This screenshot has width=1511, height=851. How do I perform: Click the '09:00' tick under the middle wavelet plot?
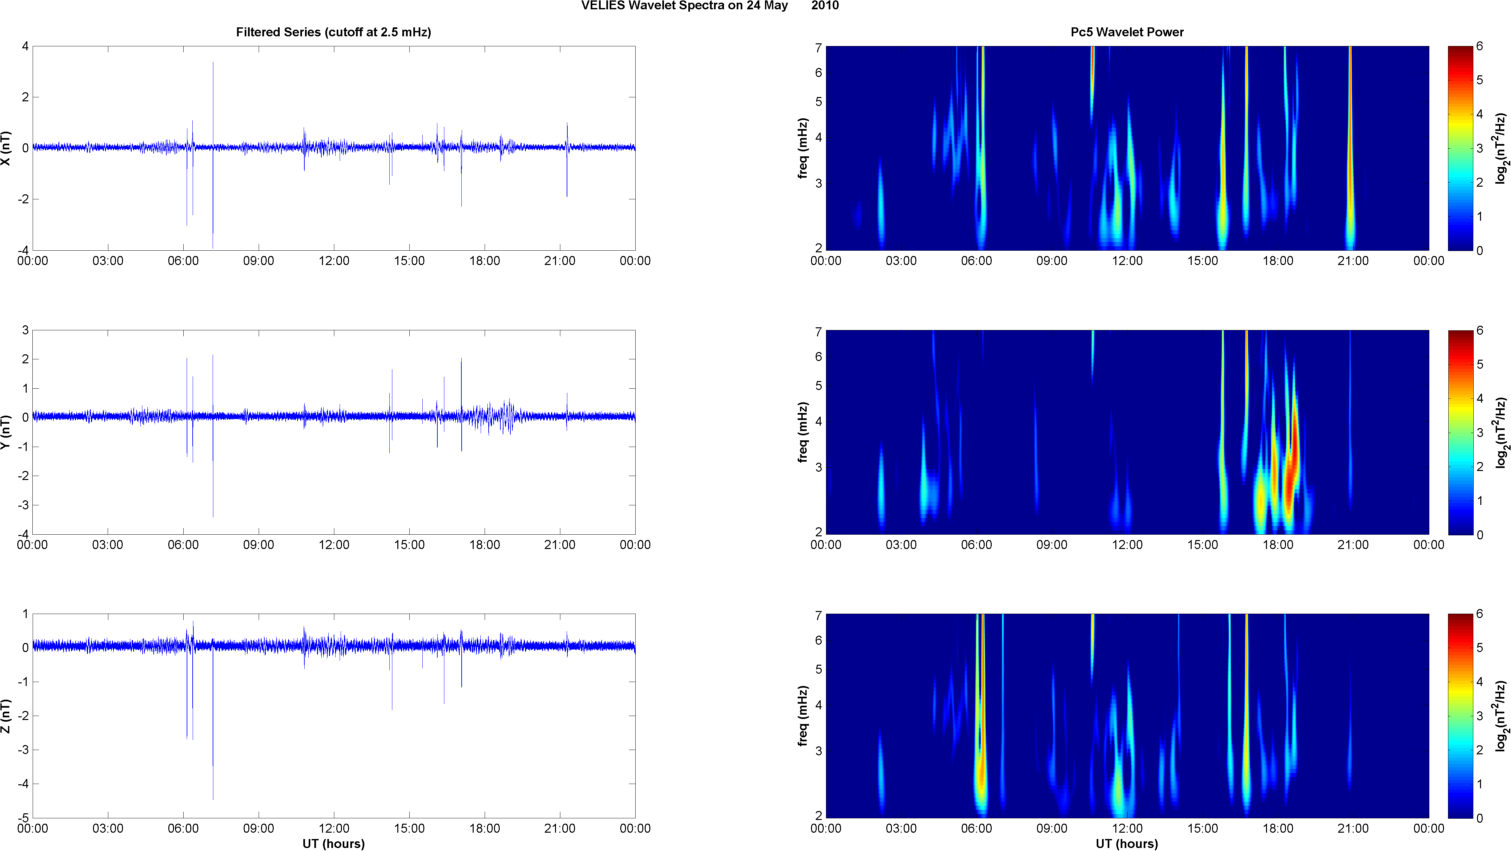click(1052, 545)
